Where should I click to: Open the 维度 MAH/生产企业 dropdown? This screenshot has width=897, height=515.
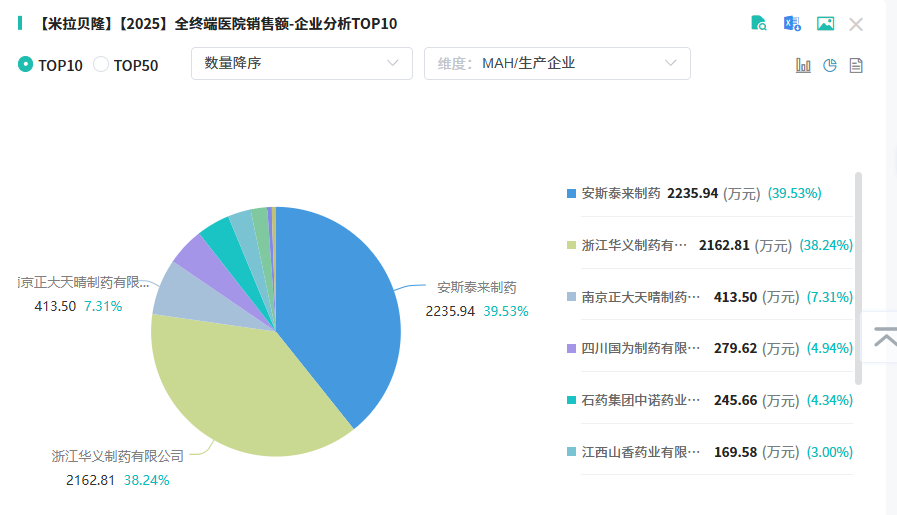coord(557,63)
